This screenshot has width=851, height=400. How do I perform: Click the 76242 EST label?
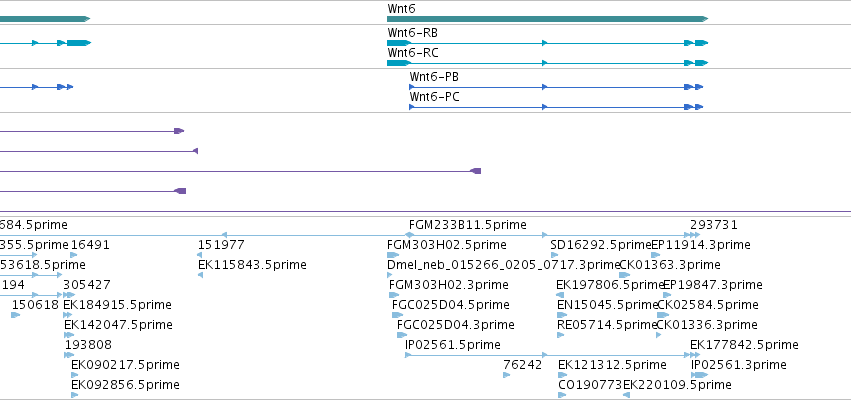pos(523,365)
